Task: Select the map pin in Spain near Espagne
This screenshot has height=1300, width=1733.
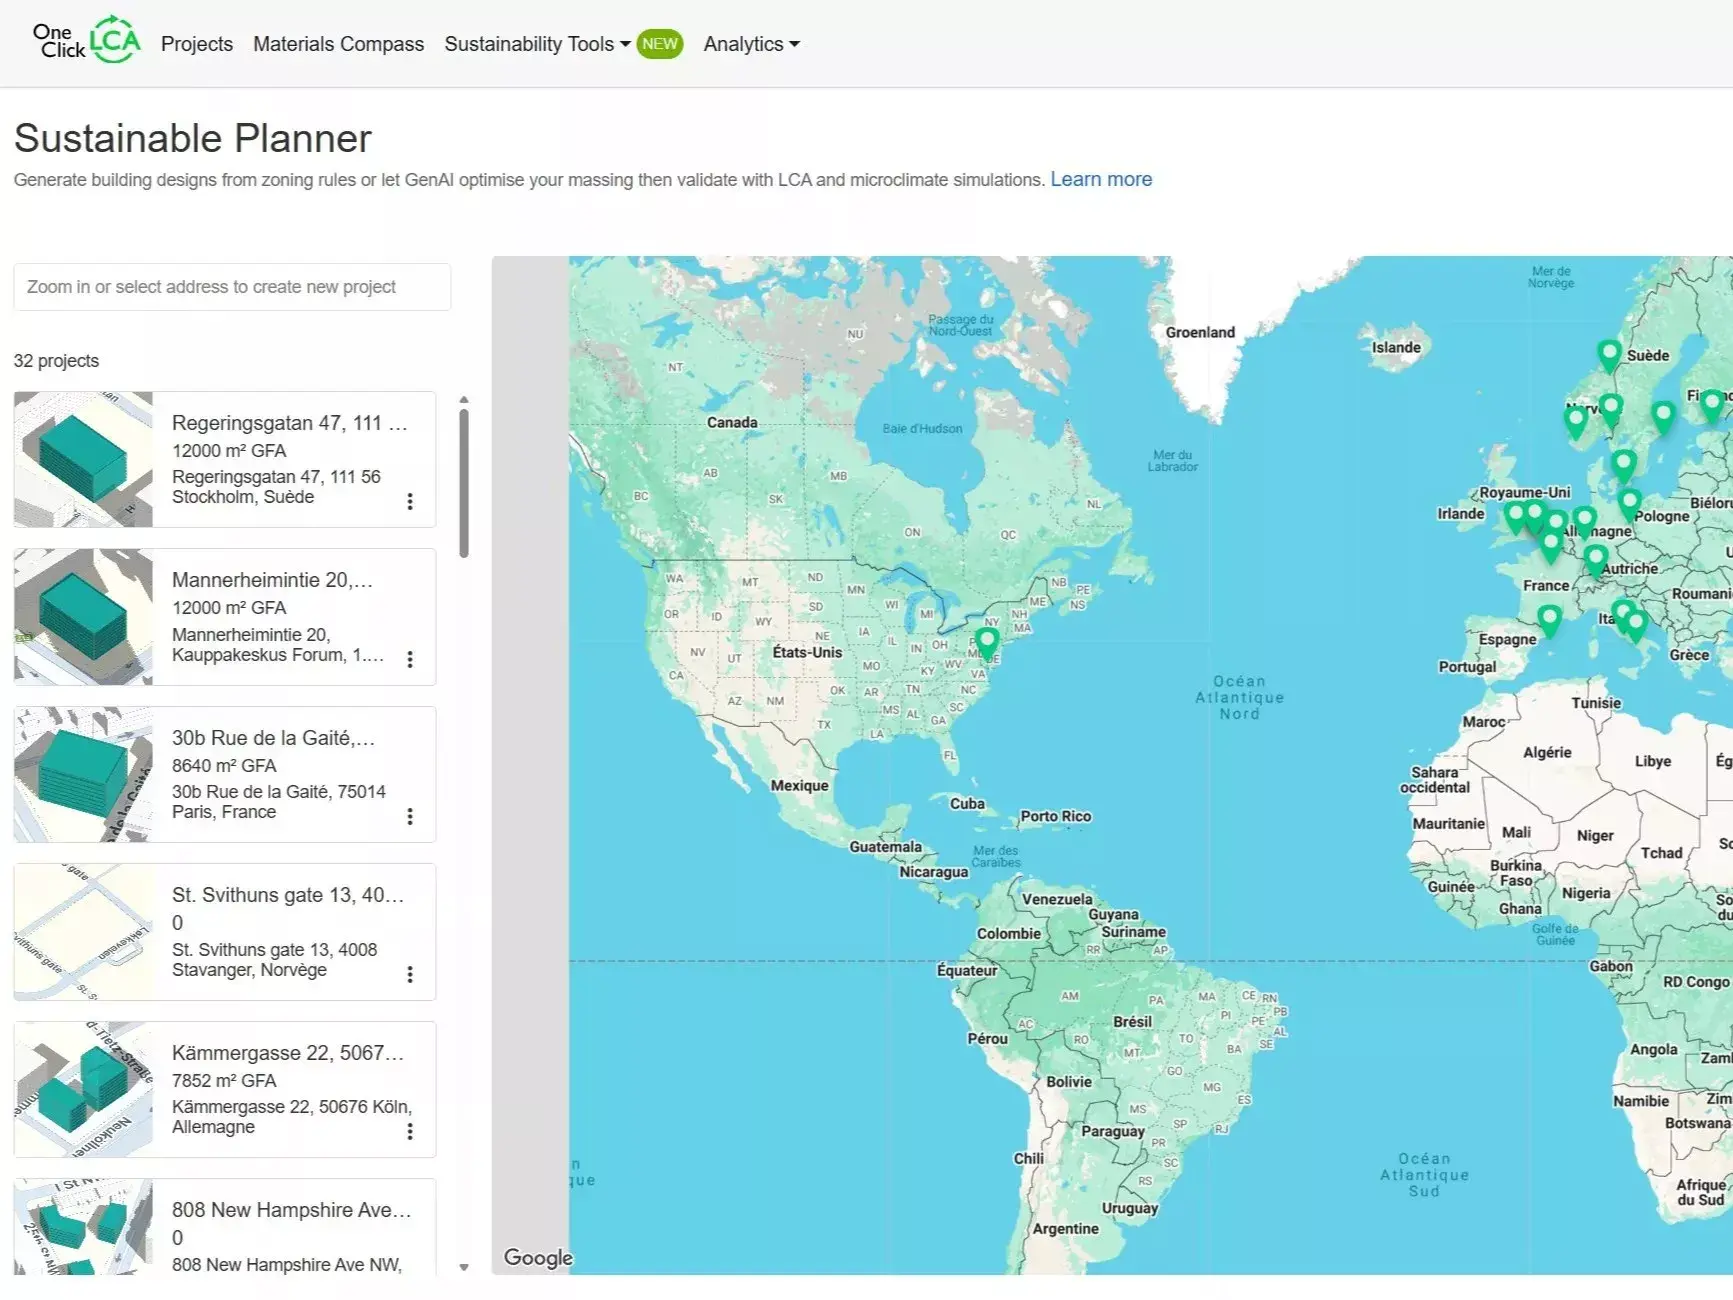Action: tap(1549, 620)
